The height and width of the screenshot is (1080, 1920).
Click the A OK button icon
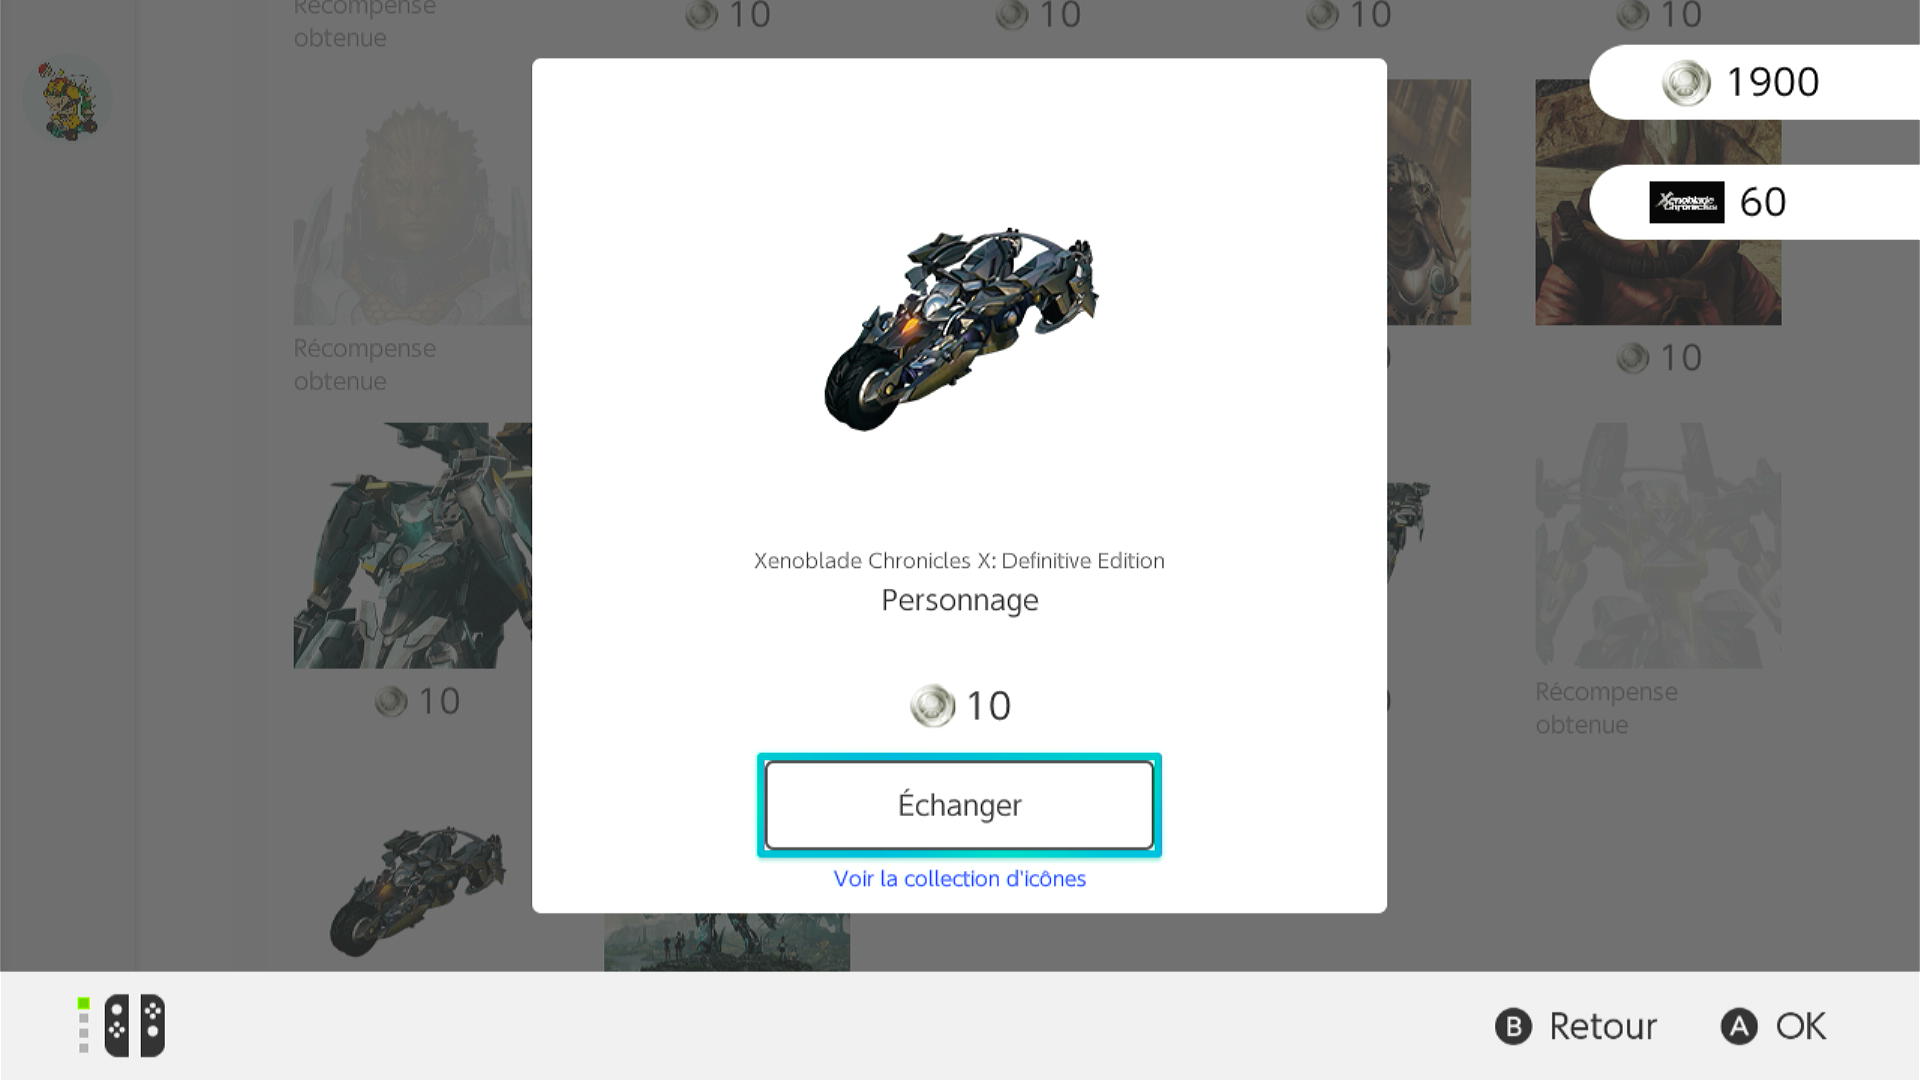(1739, 1027)
